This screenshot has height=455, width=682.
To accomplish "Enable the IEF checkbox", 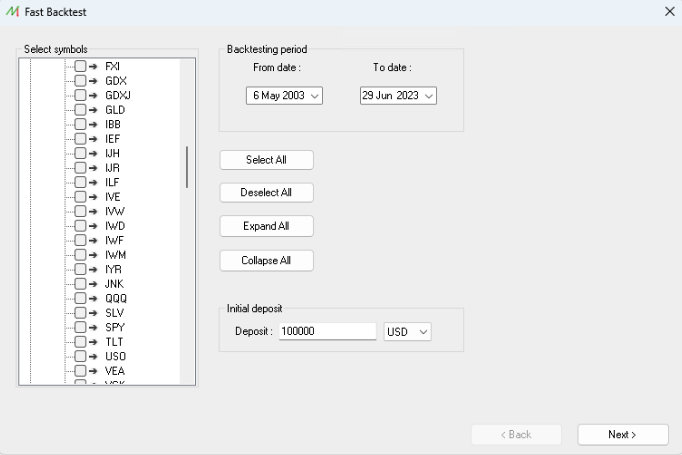I will point(80,138).
